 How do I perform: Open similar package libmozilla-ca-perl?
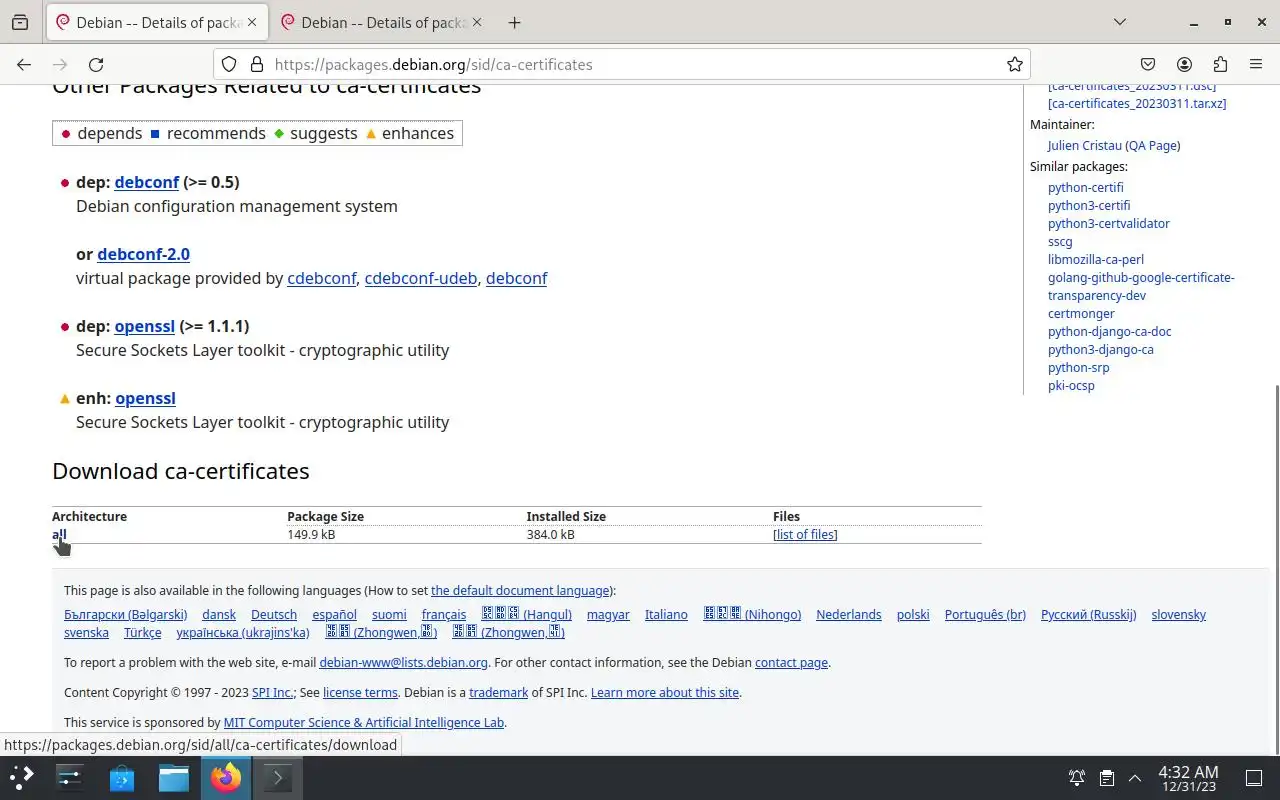(1096, 259)
